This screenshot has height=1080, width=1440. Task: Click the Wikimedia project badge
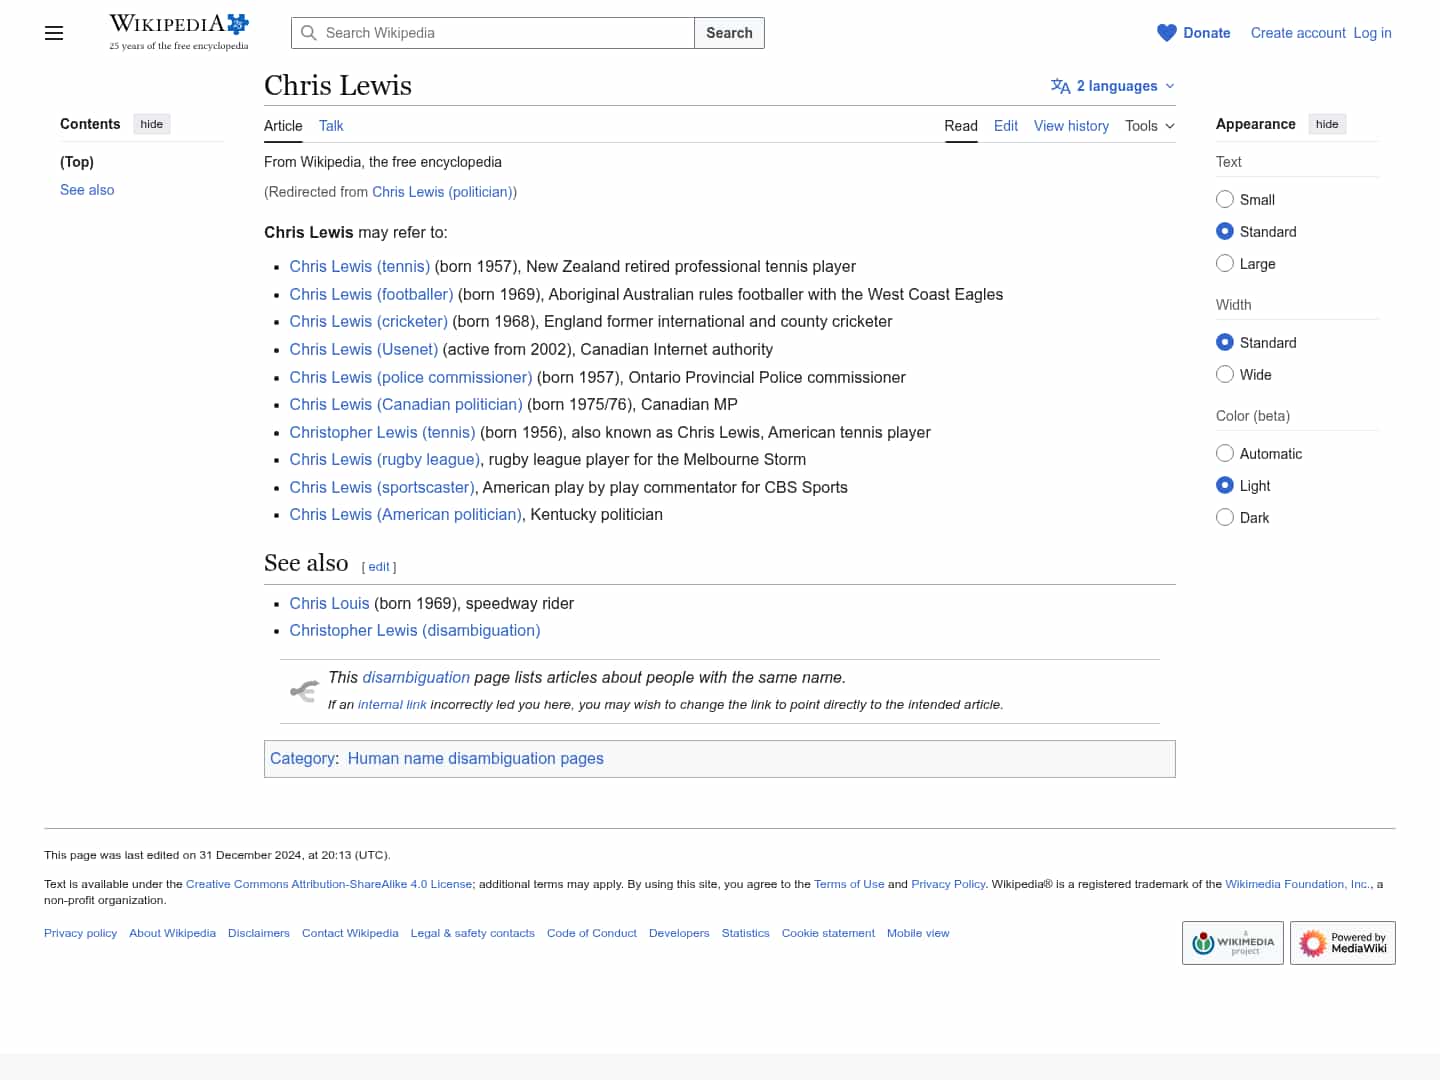[x=1232, y=943]
